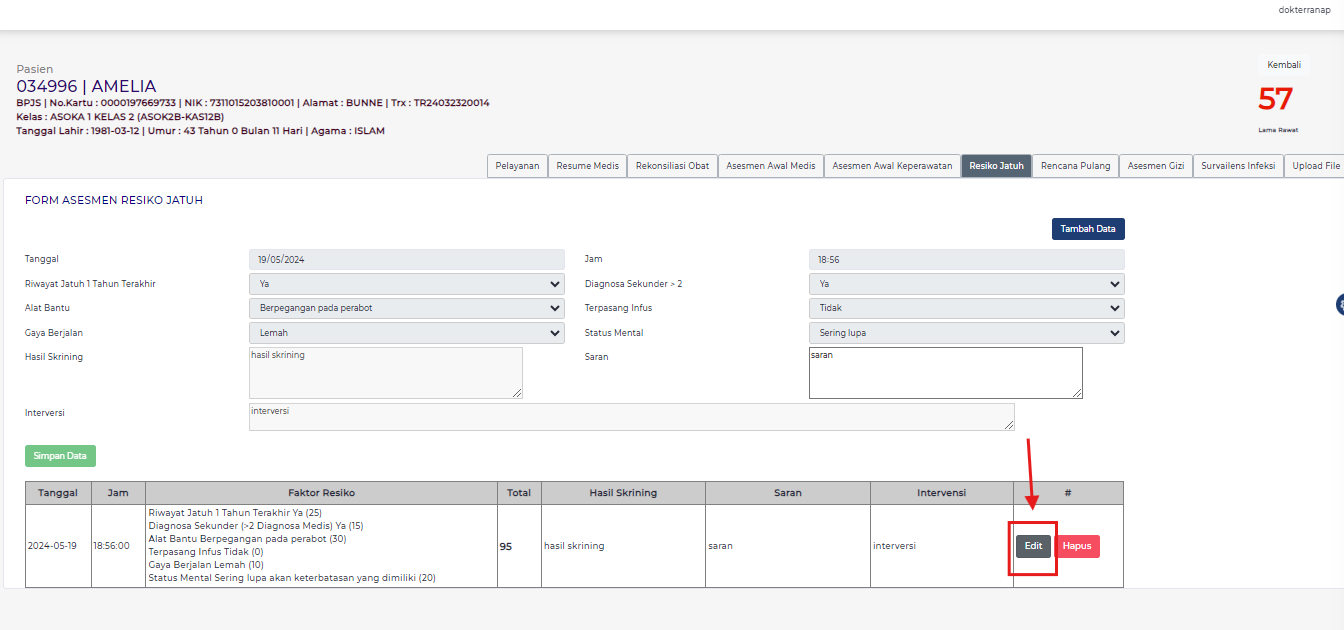Open the Status Mental dropdown

(966, 332)
